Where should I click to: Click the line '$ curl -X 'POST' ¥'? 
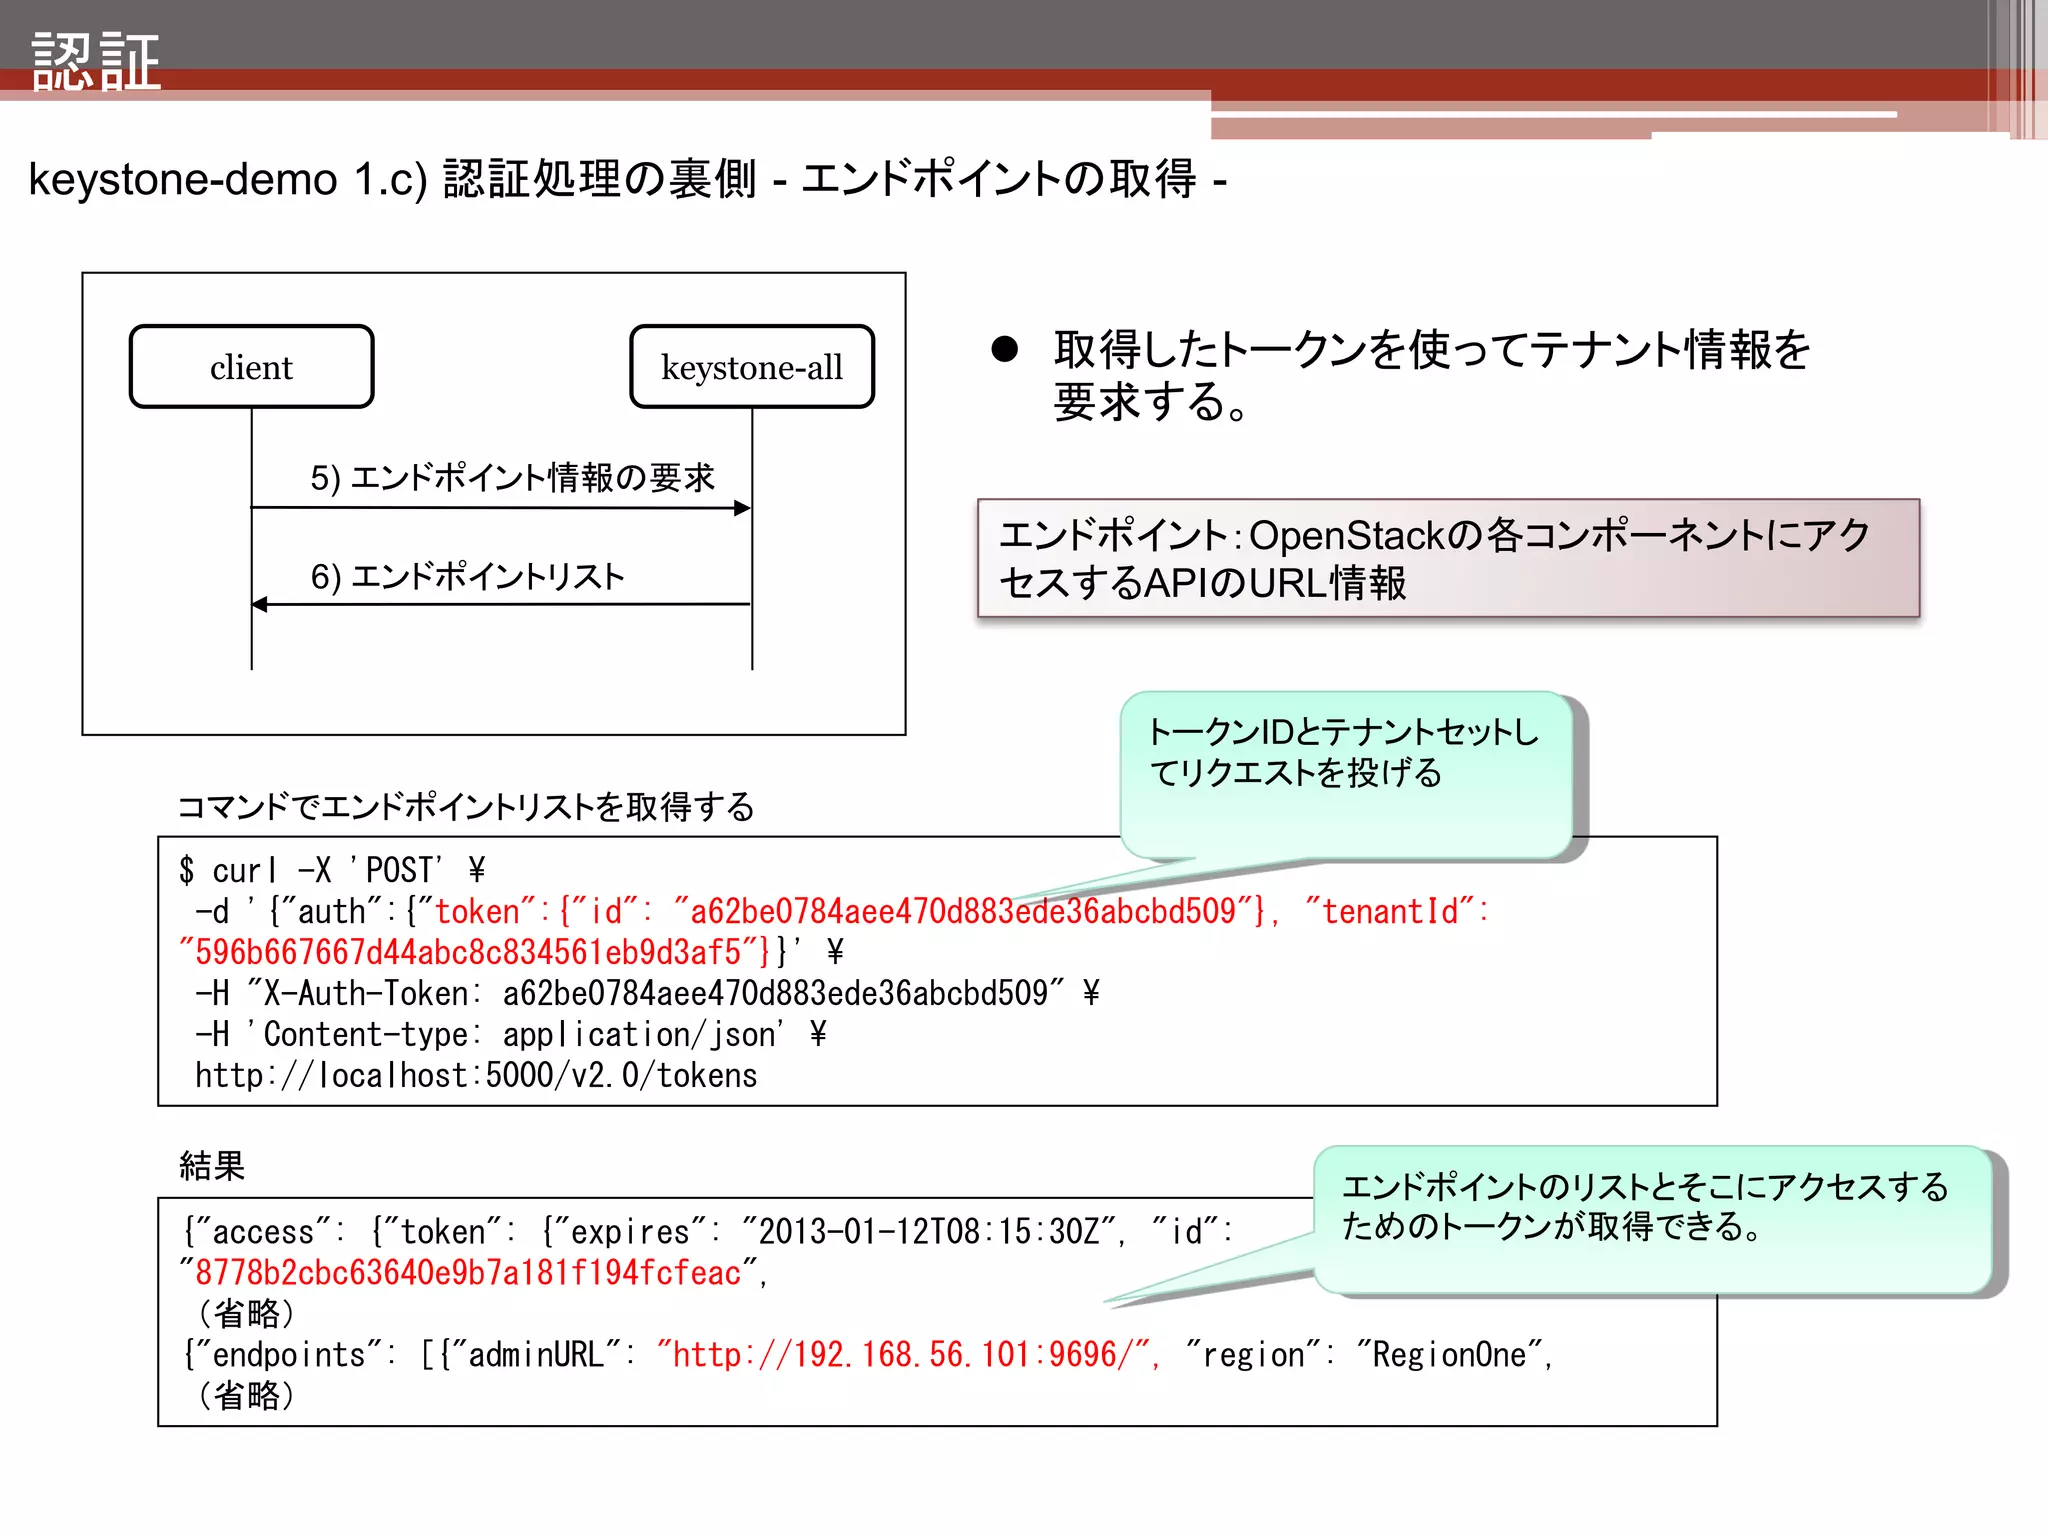(x=332, y=870)
